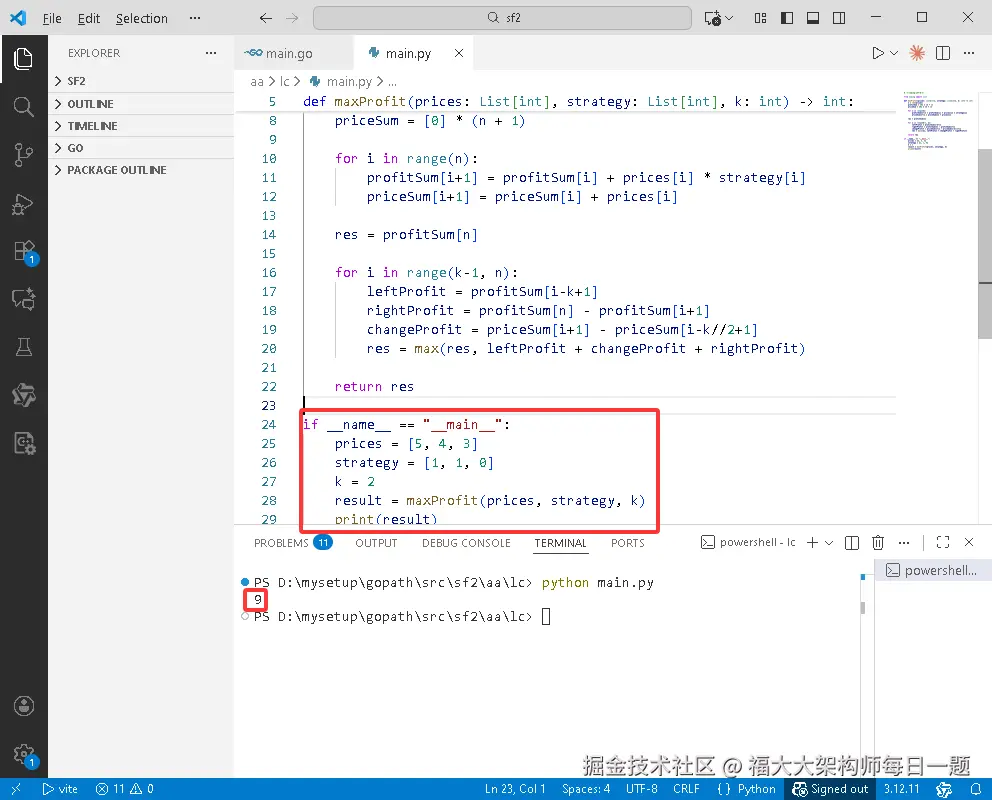Change encoding via UTF-8
992x800 pixels.
[642, 789]
